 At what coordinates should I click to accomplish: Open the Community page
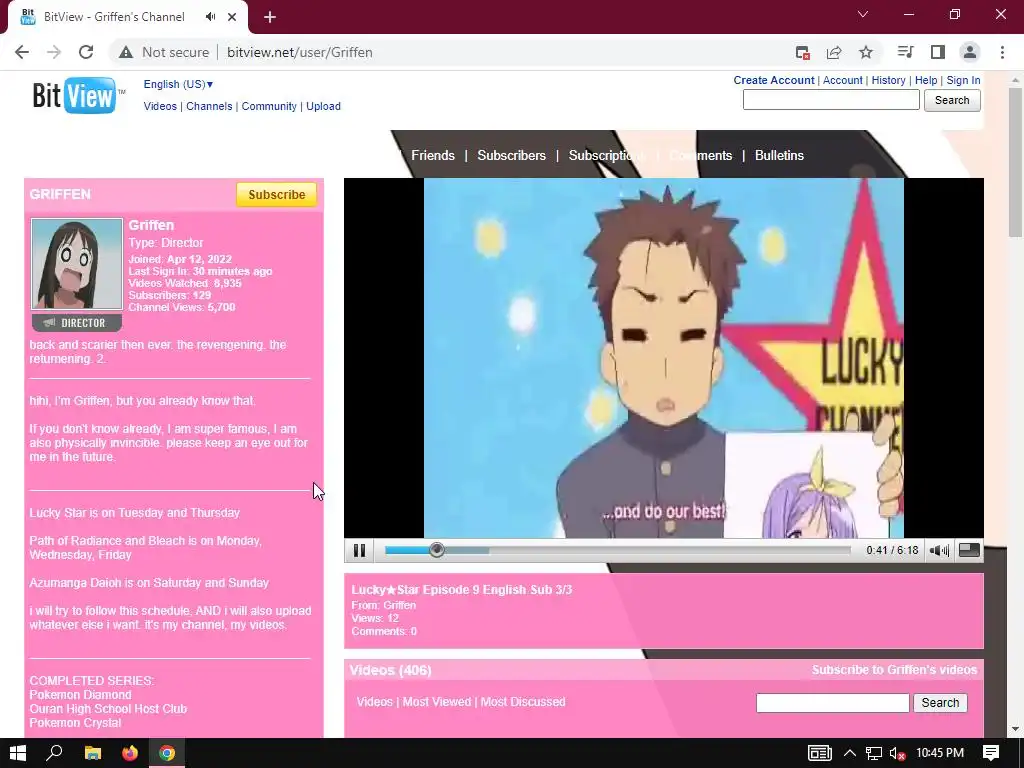pos(269,106)
